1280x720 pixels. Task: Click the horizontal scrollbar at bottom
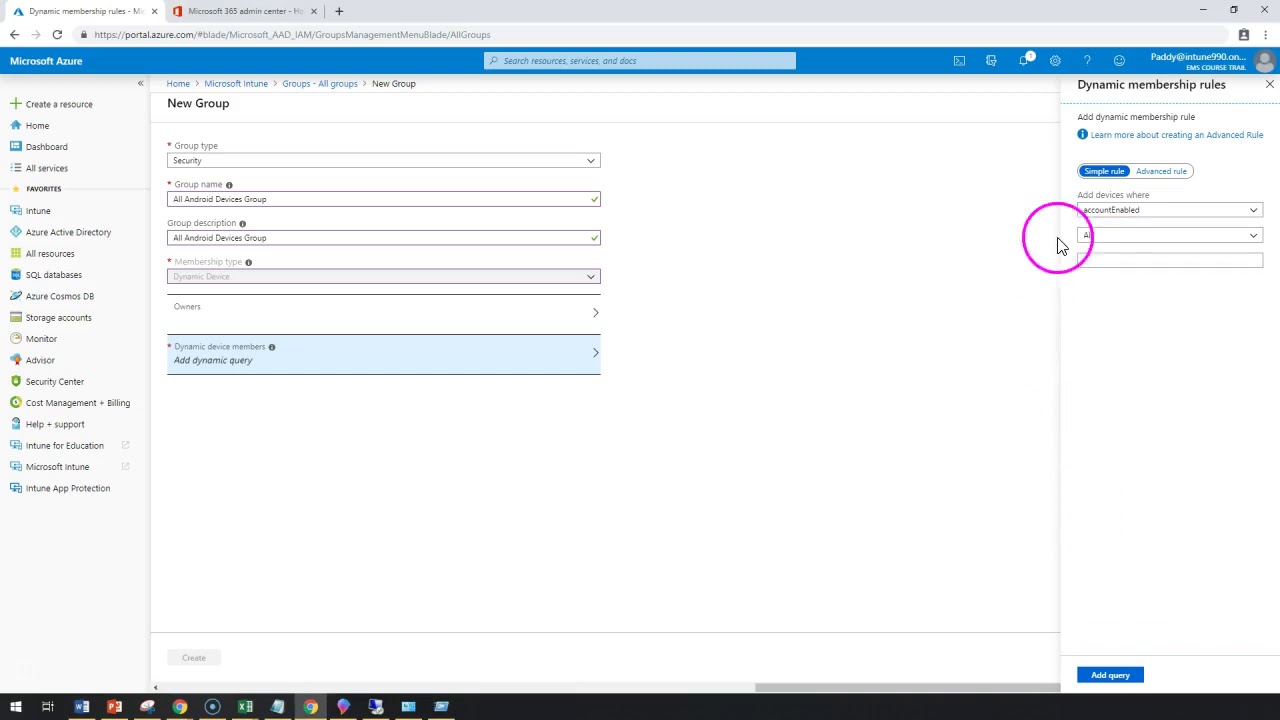907,687
